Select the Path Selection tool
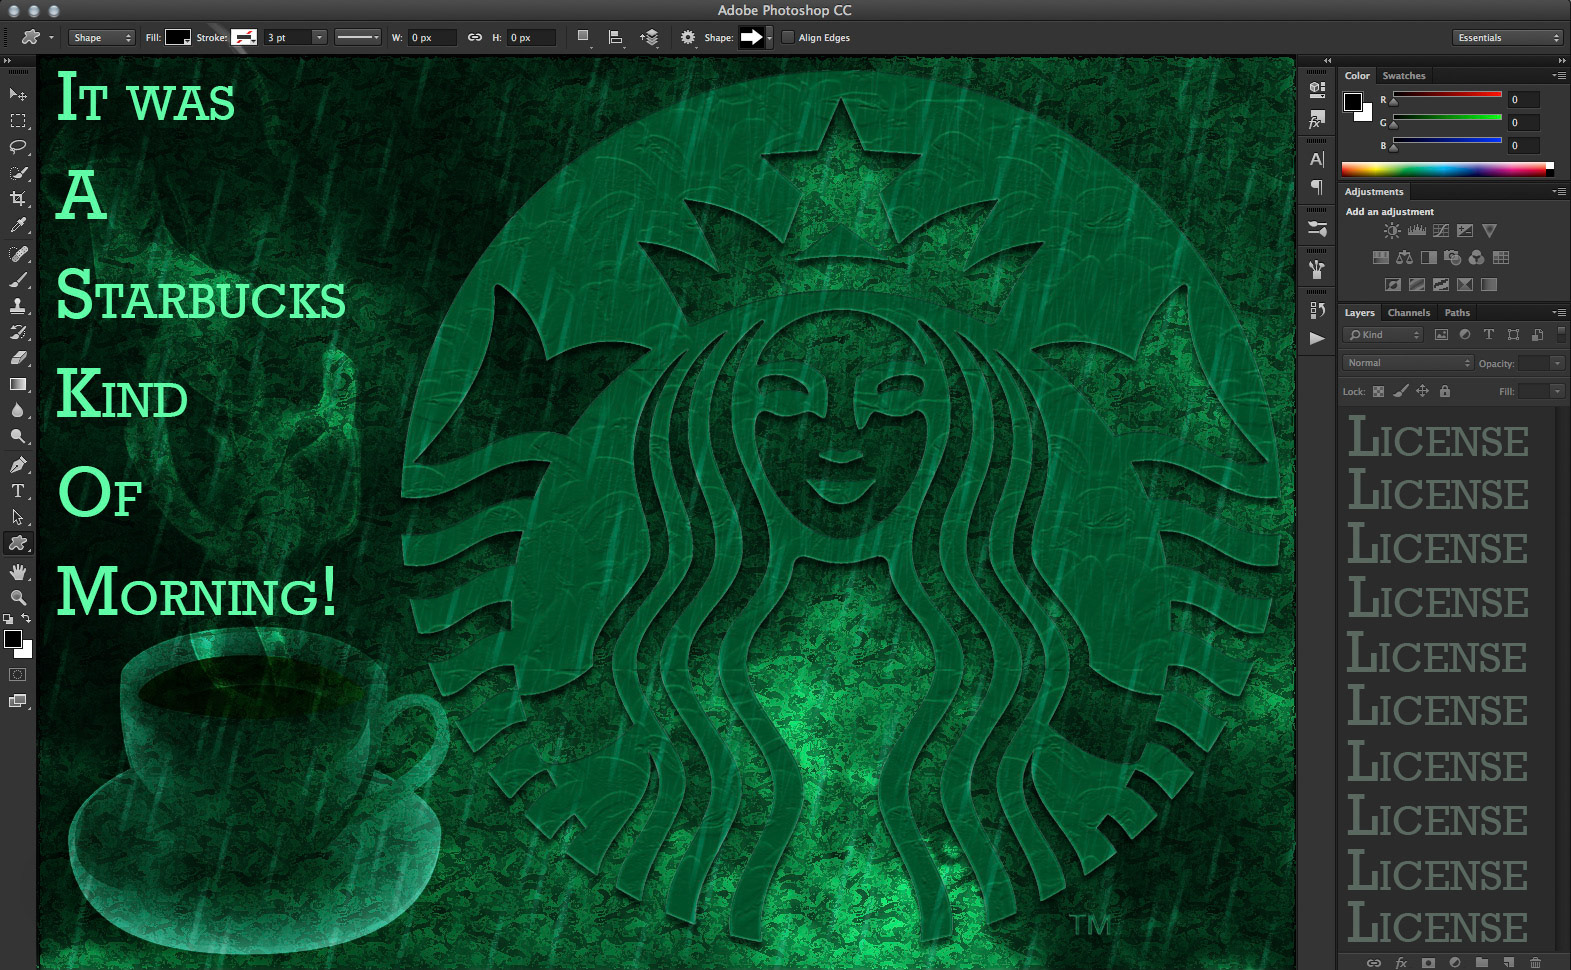This screenshot has width=1571, height=970. coord(18,517)
